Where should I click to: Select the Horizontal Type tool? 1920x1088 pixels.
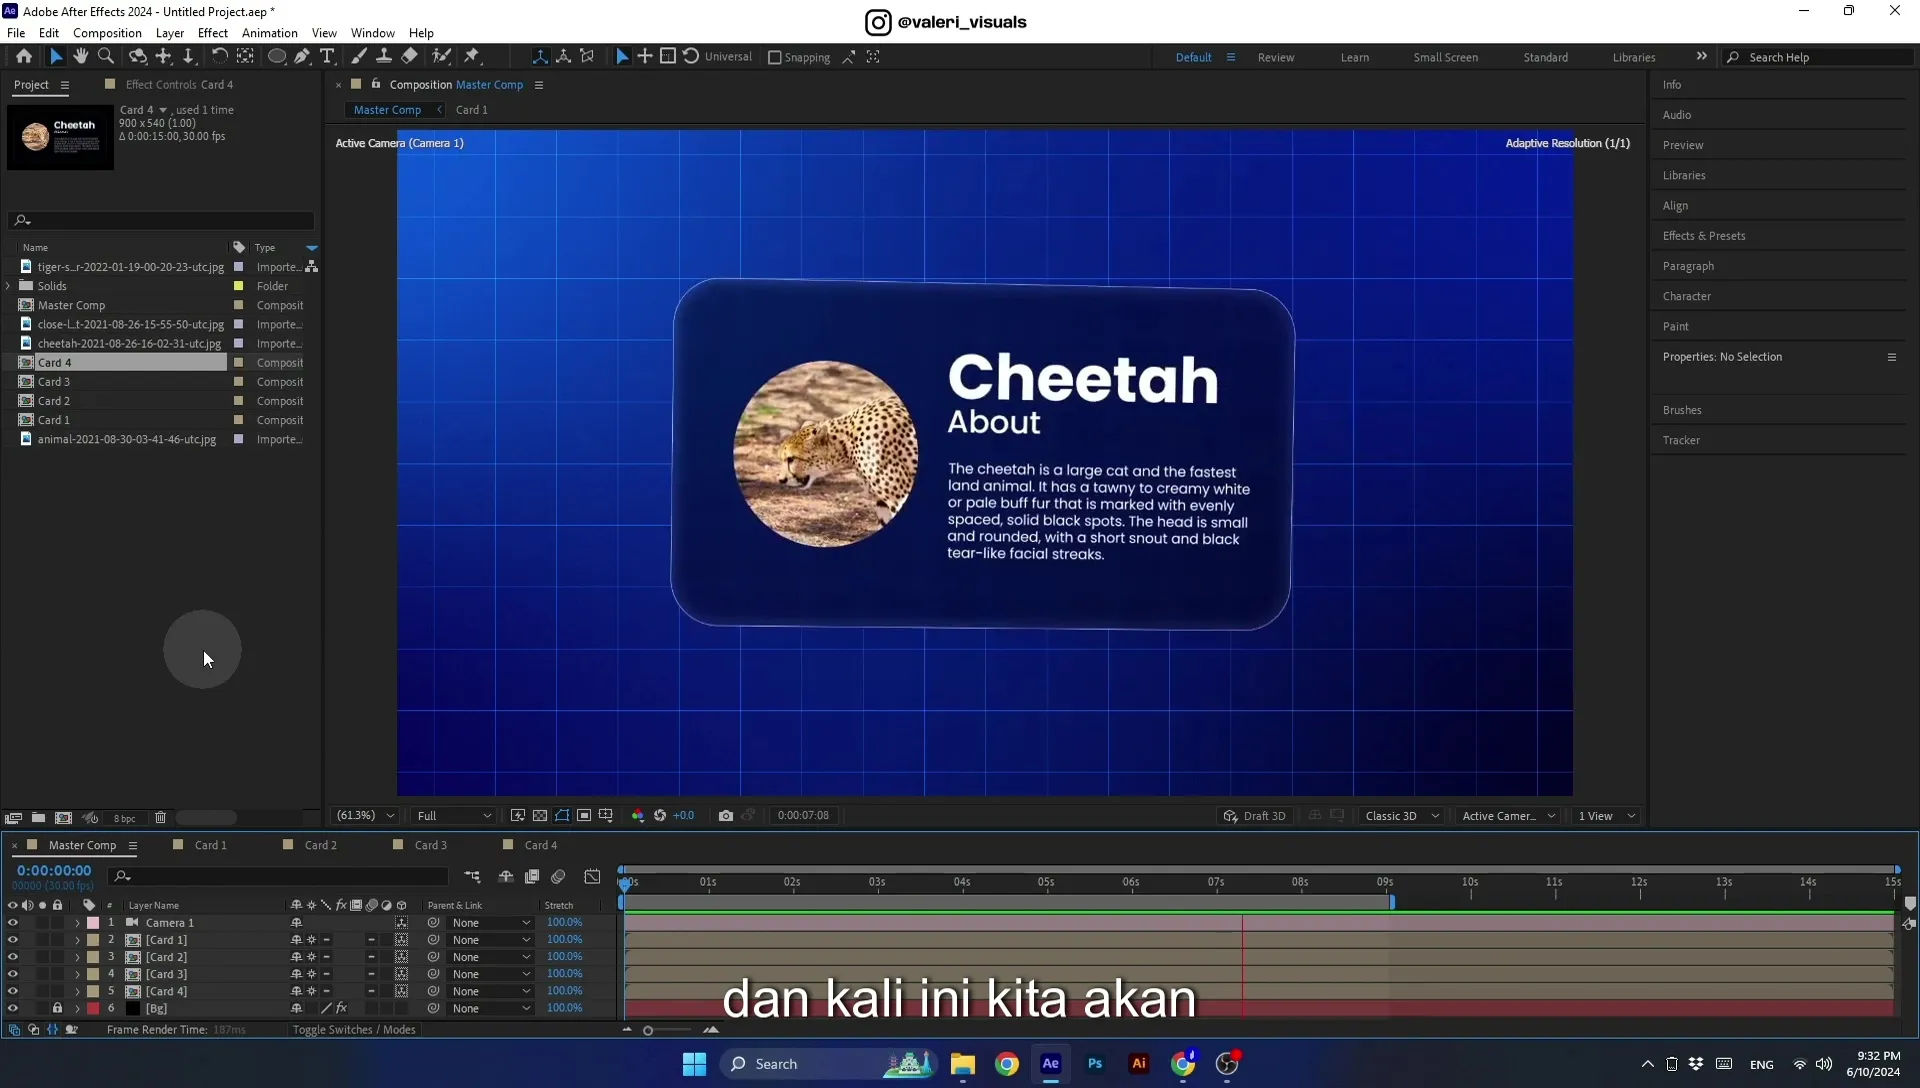point(327,57)
